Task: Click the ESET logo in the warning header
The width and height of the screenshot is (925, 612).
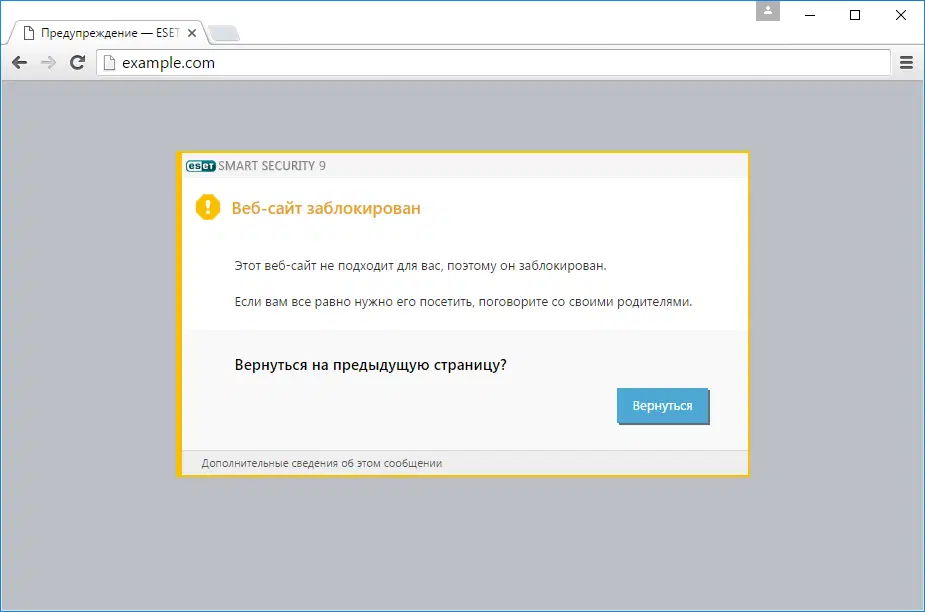Action: 201,166
